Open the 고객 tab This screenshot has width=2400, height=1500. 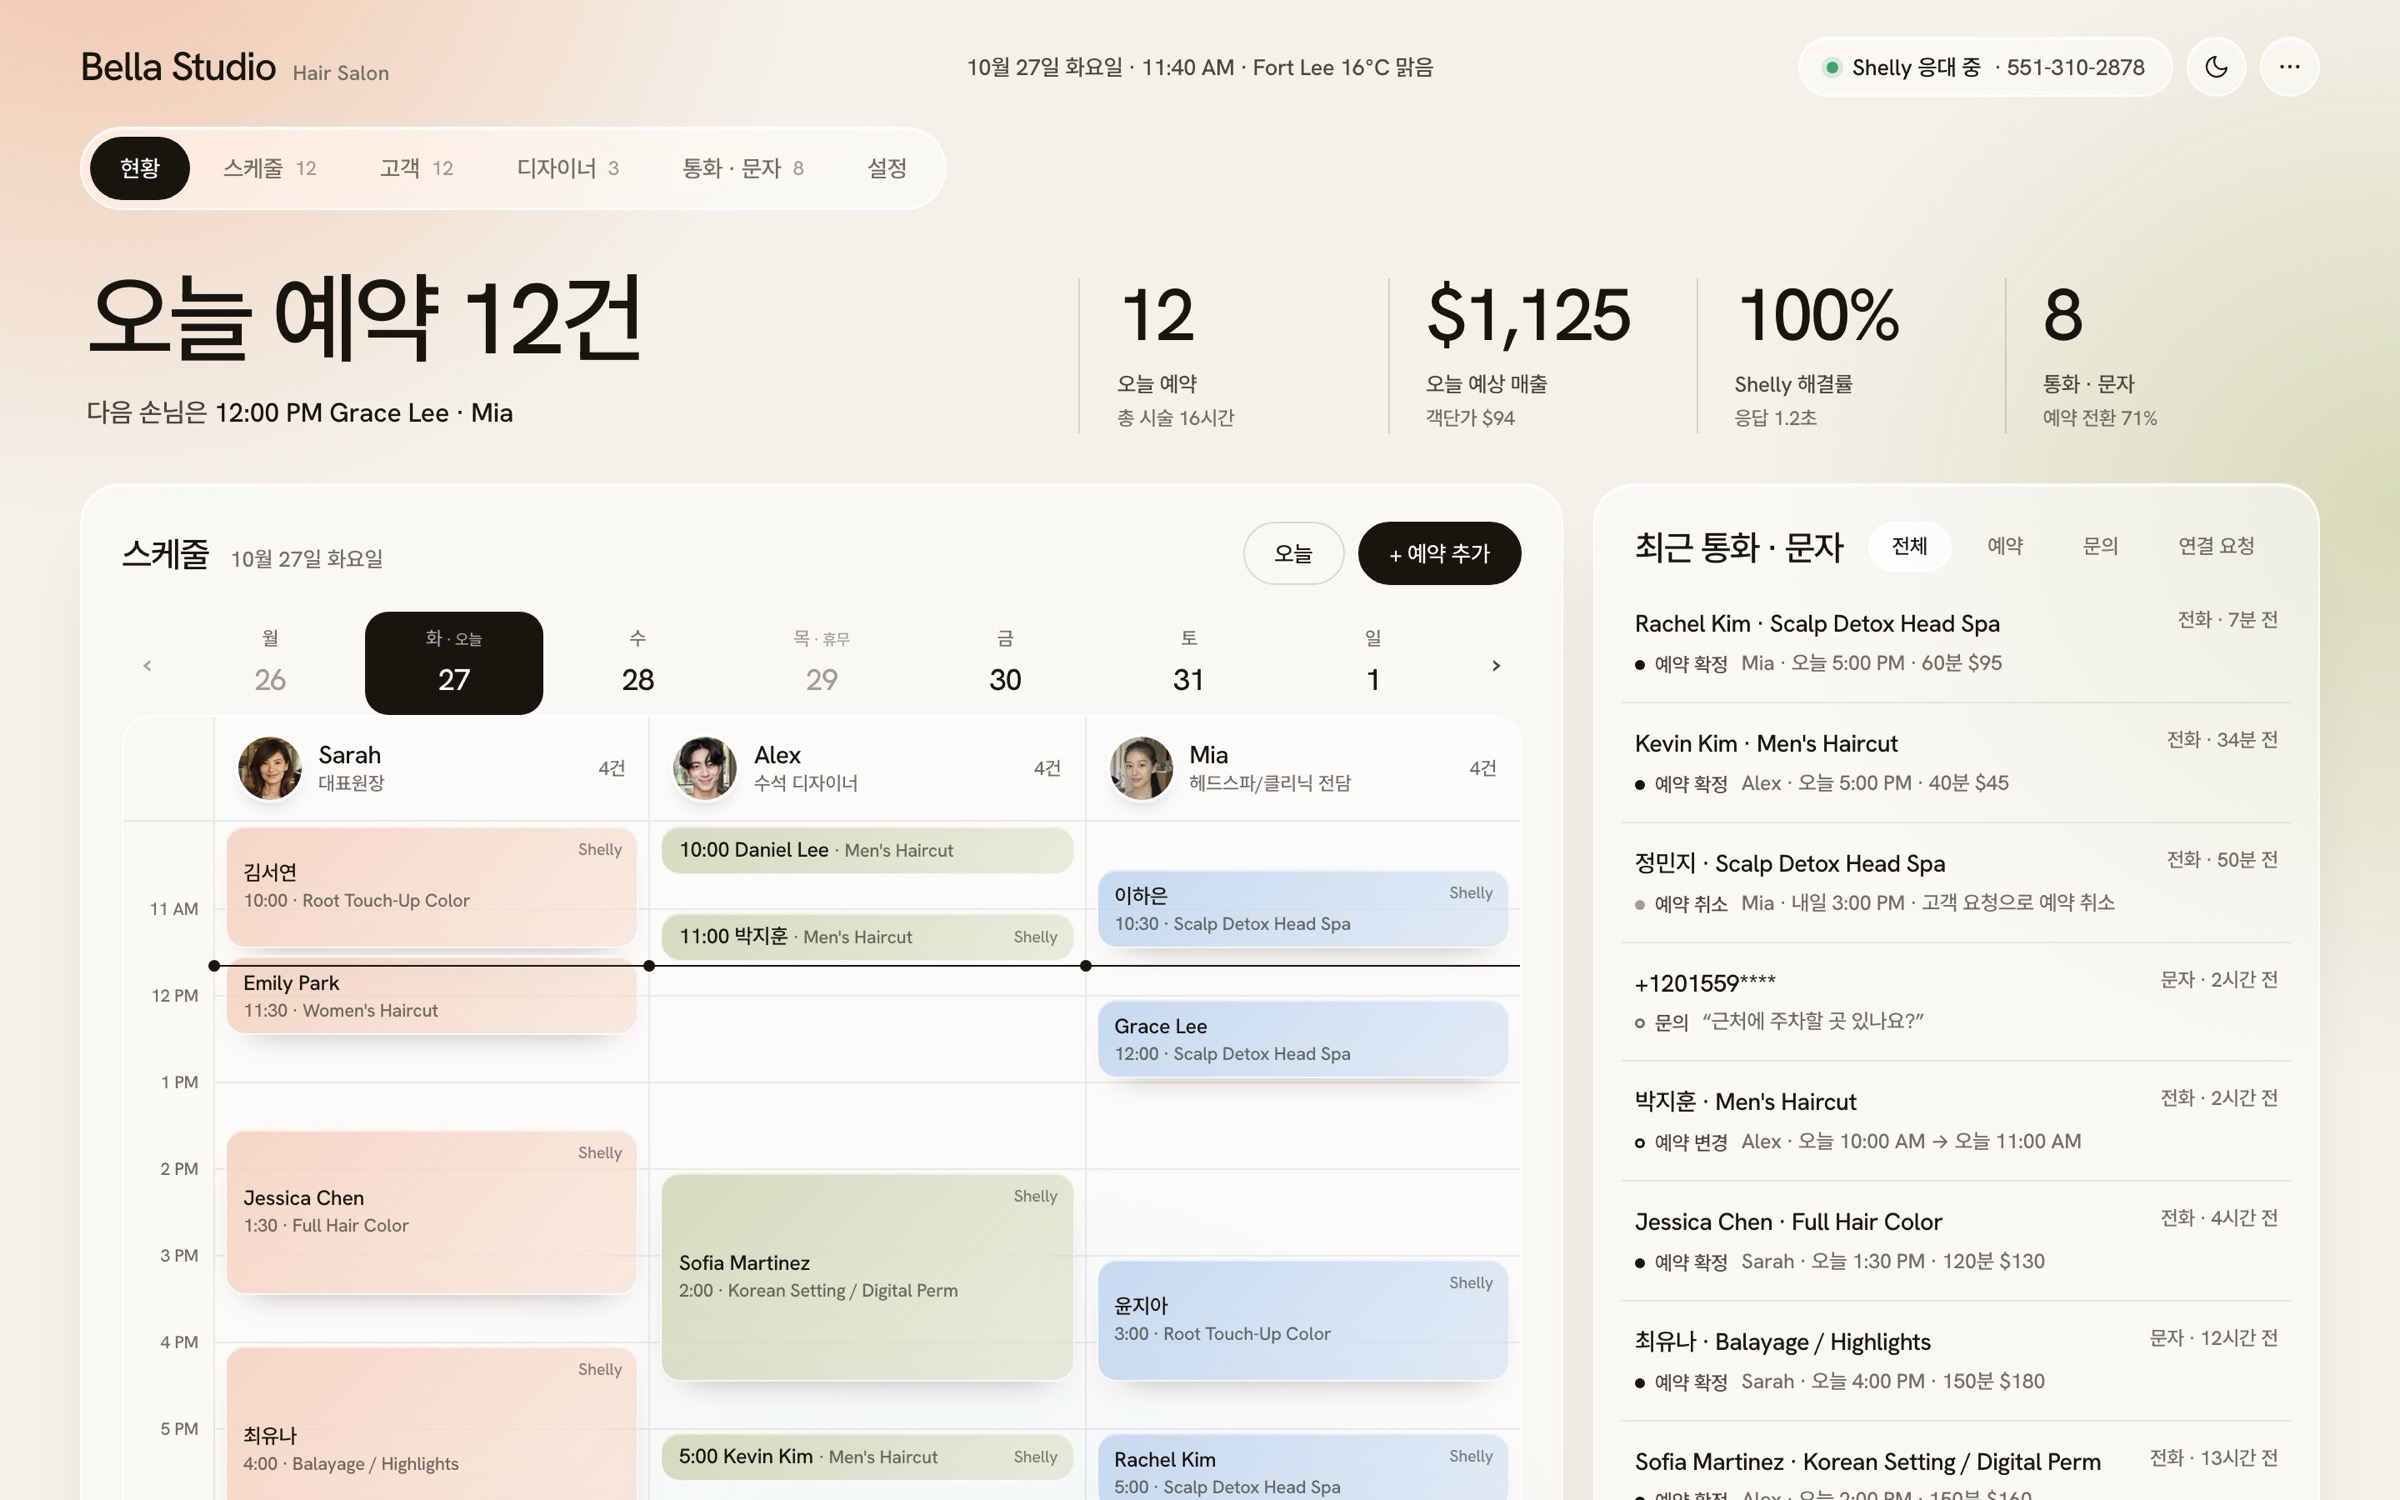pyautogui.click(x=416, y=168)
